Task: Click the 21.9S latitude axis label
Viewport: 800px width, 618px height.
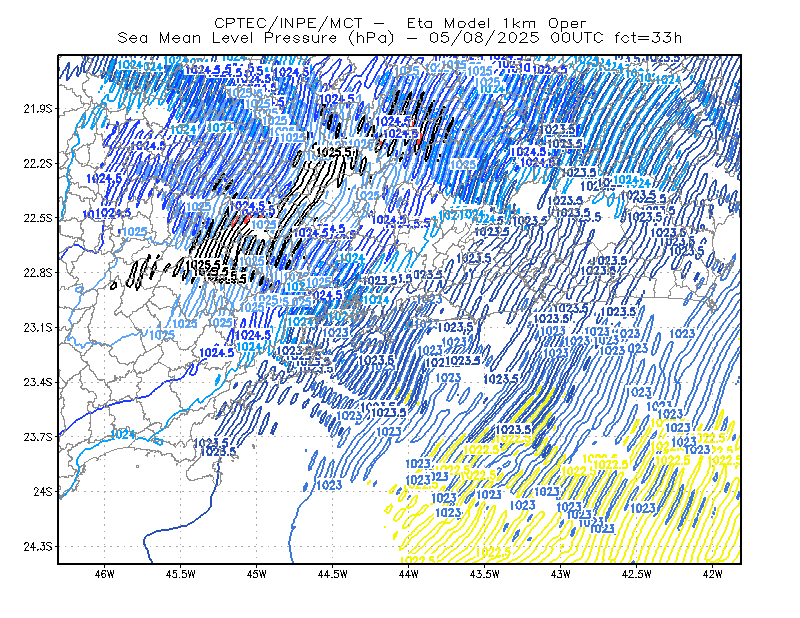Action: 38,109
